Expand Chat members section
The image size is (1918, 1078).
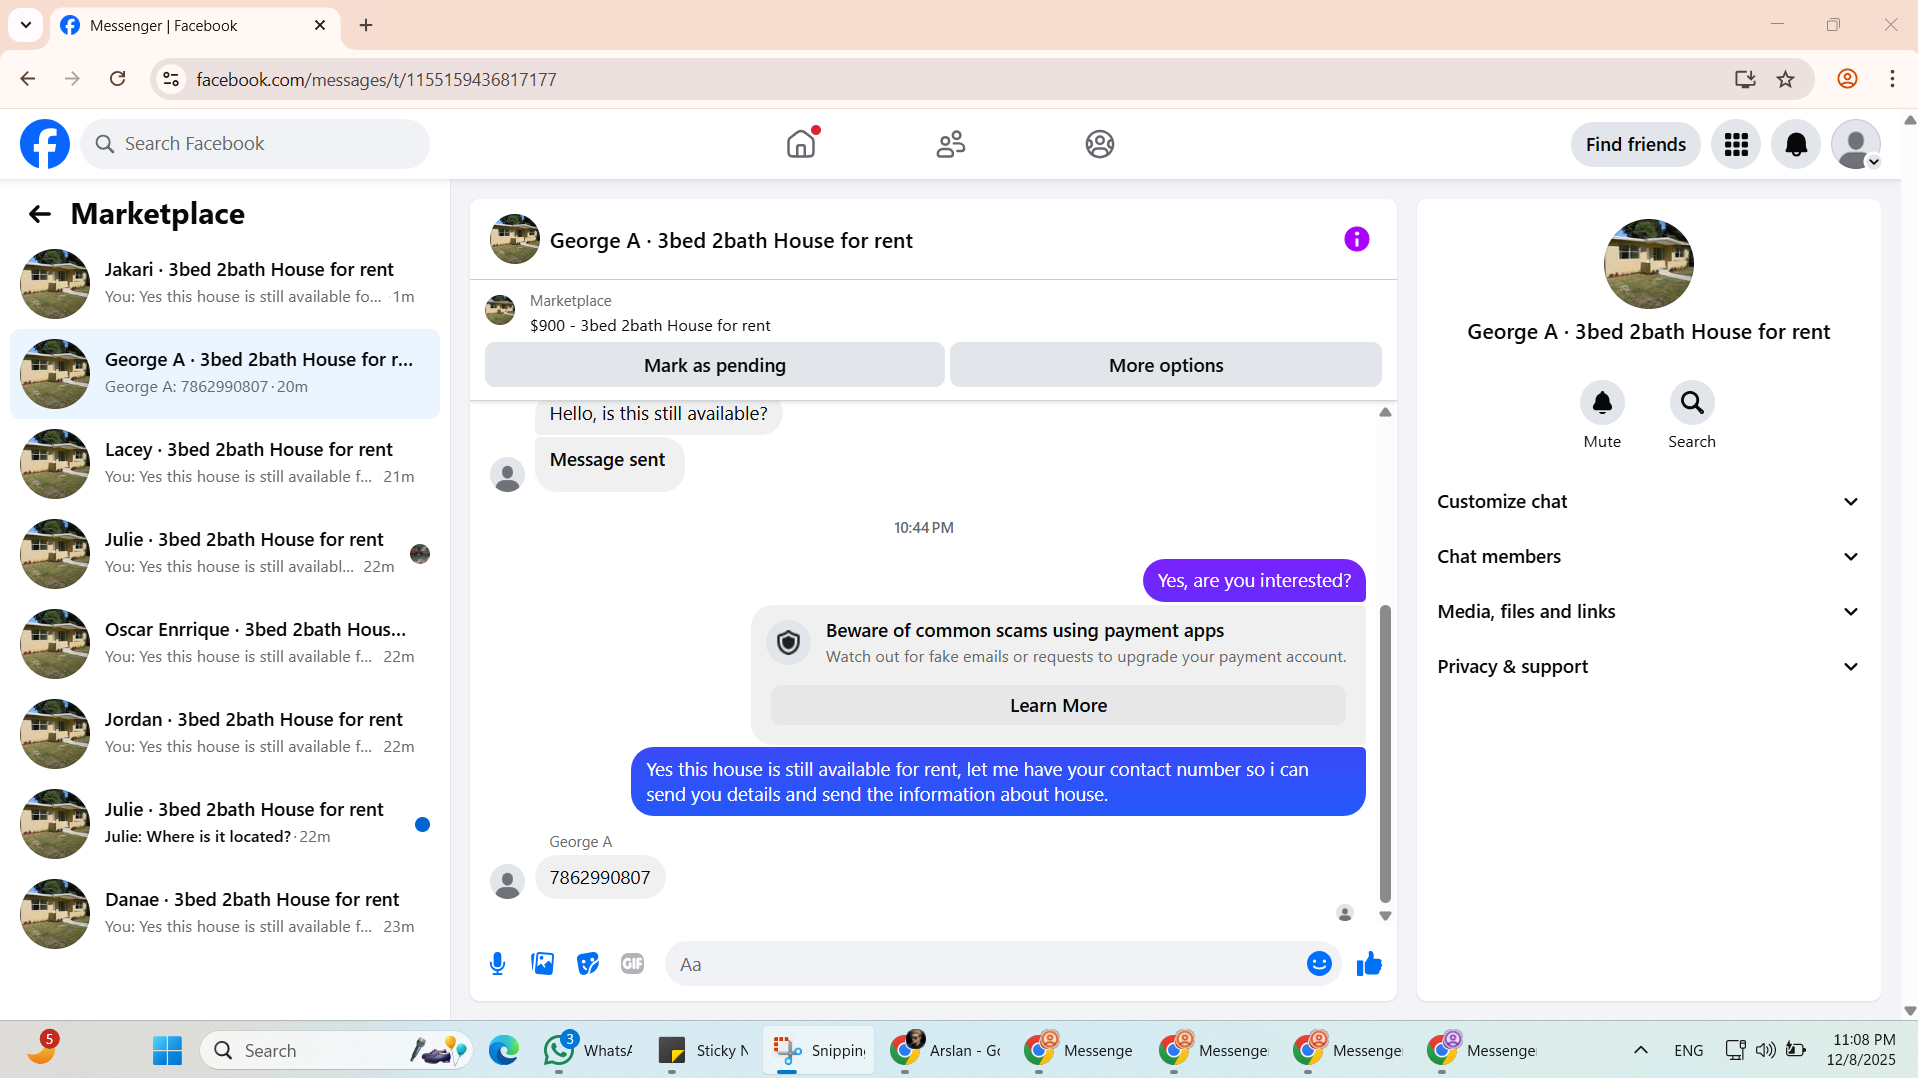(x=1648, y=557)
